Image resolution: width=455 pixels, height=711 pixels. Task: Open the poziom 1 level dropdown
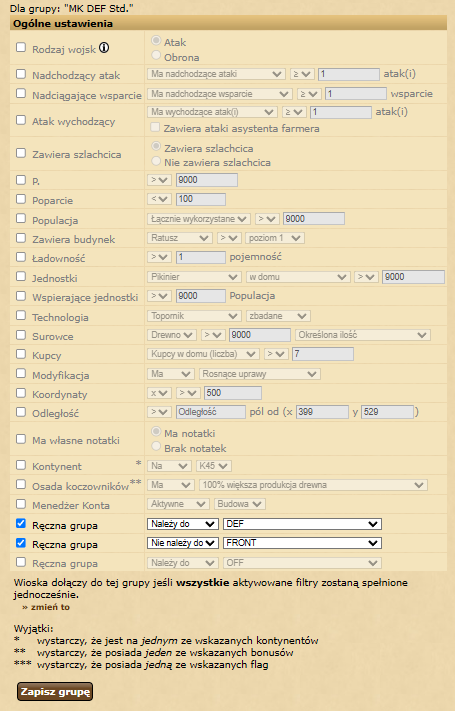(274, 238)
